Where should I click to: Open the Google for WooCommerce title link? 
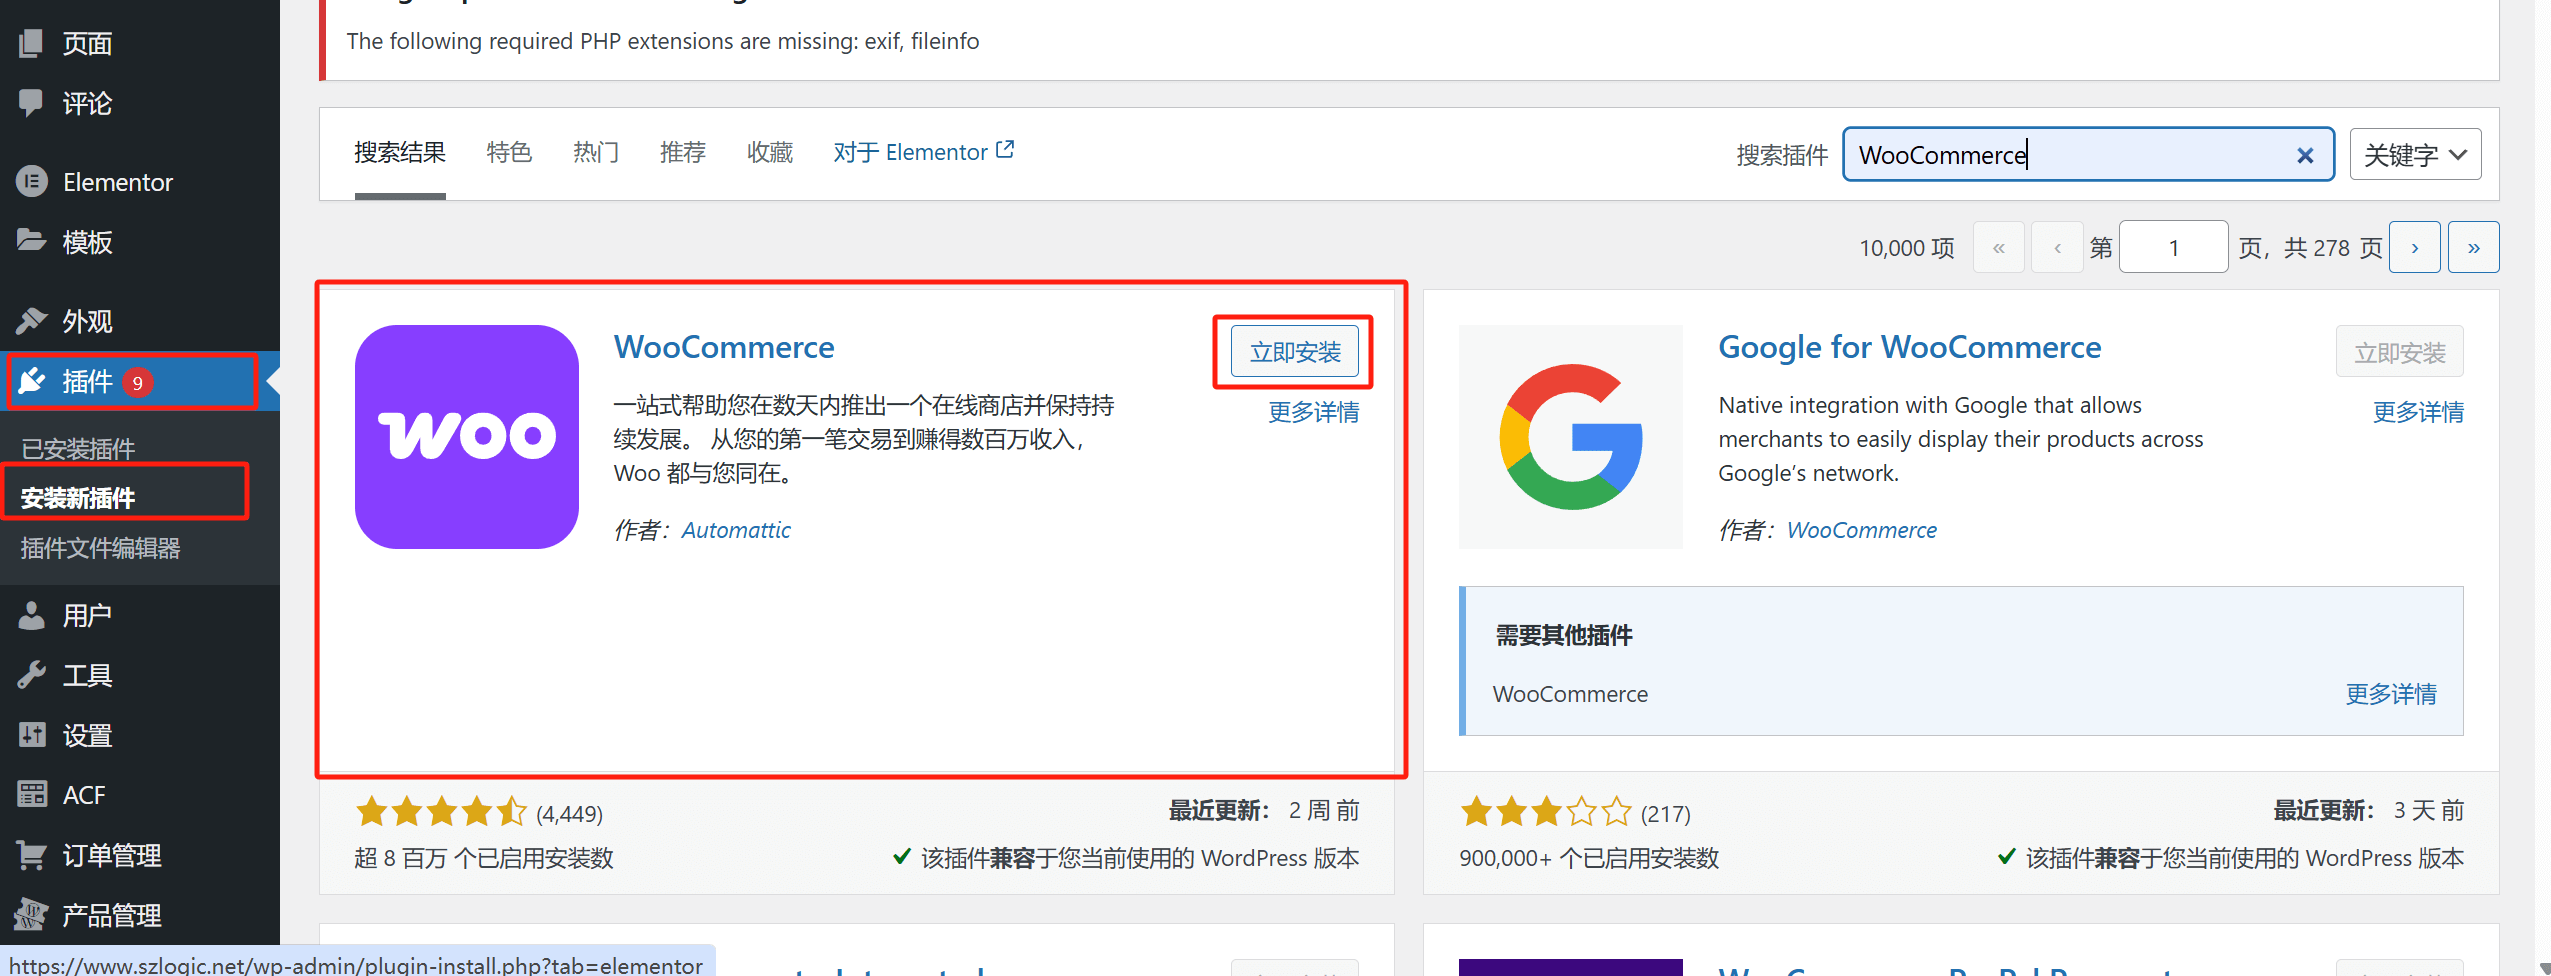[1909, 347]
